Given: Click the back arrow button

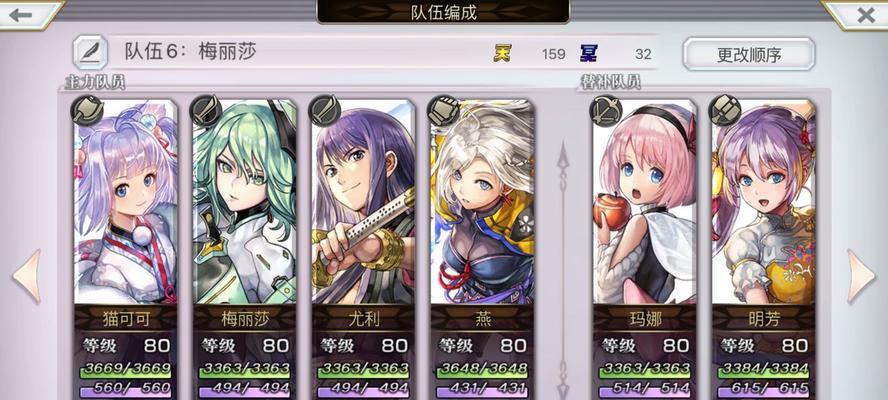Looking at the screenshot, I should (25, 14).
